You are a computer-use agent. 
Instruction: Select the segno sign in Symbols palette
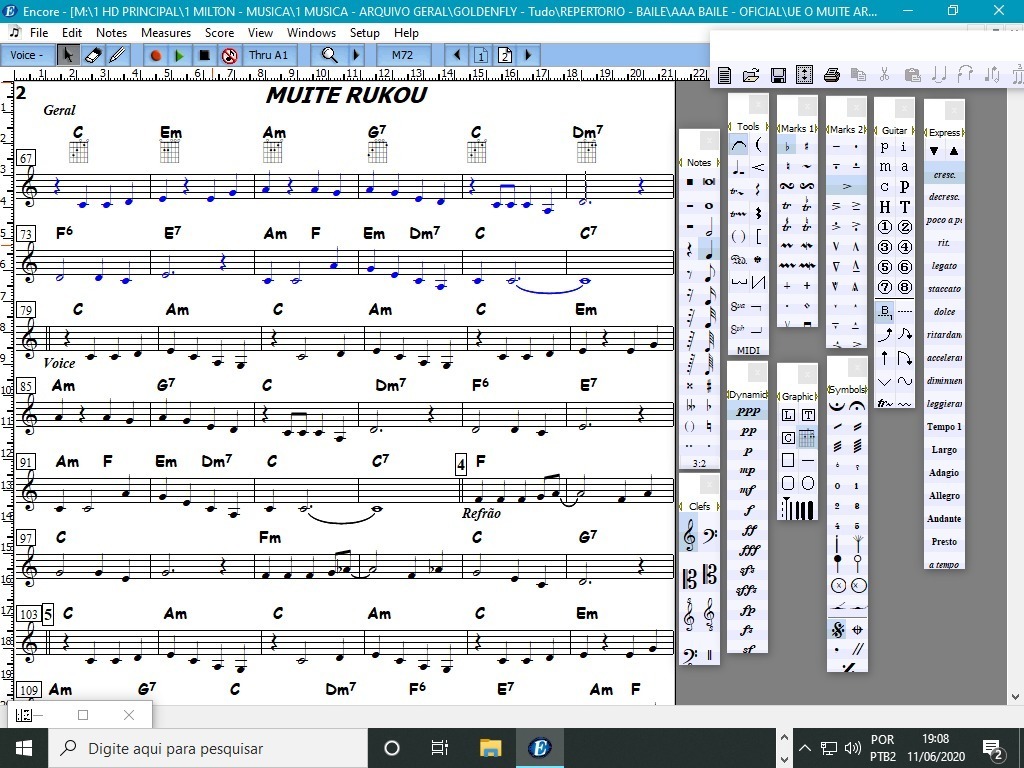coord(838,630)
